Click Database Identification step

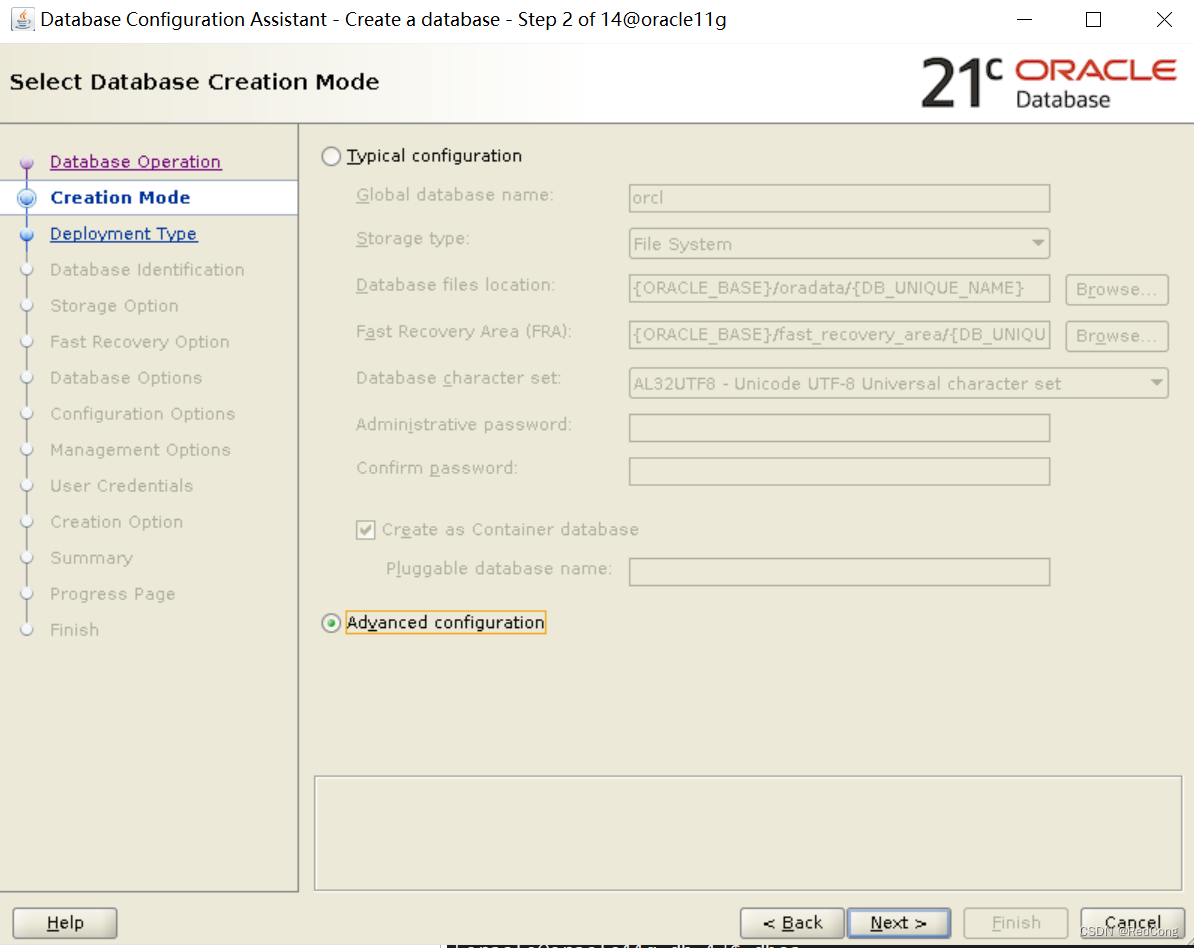pyautogui.click(x=147, y=270)
